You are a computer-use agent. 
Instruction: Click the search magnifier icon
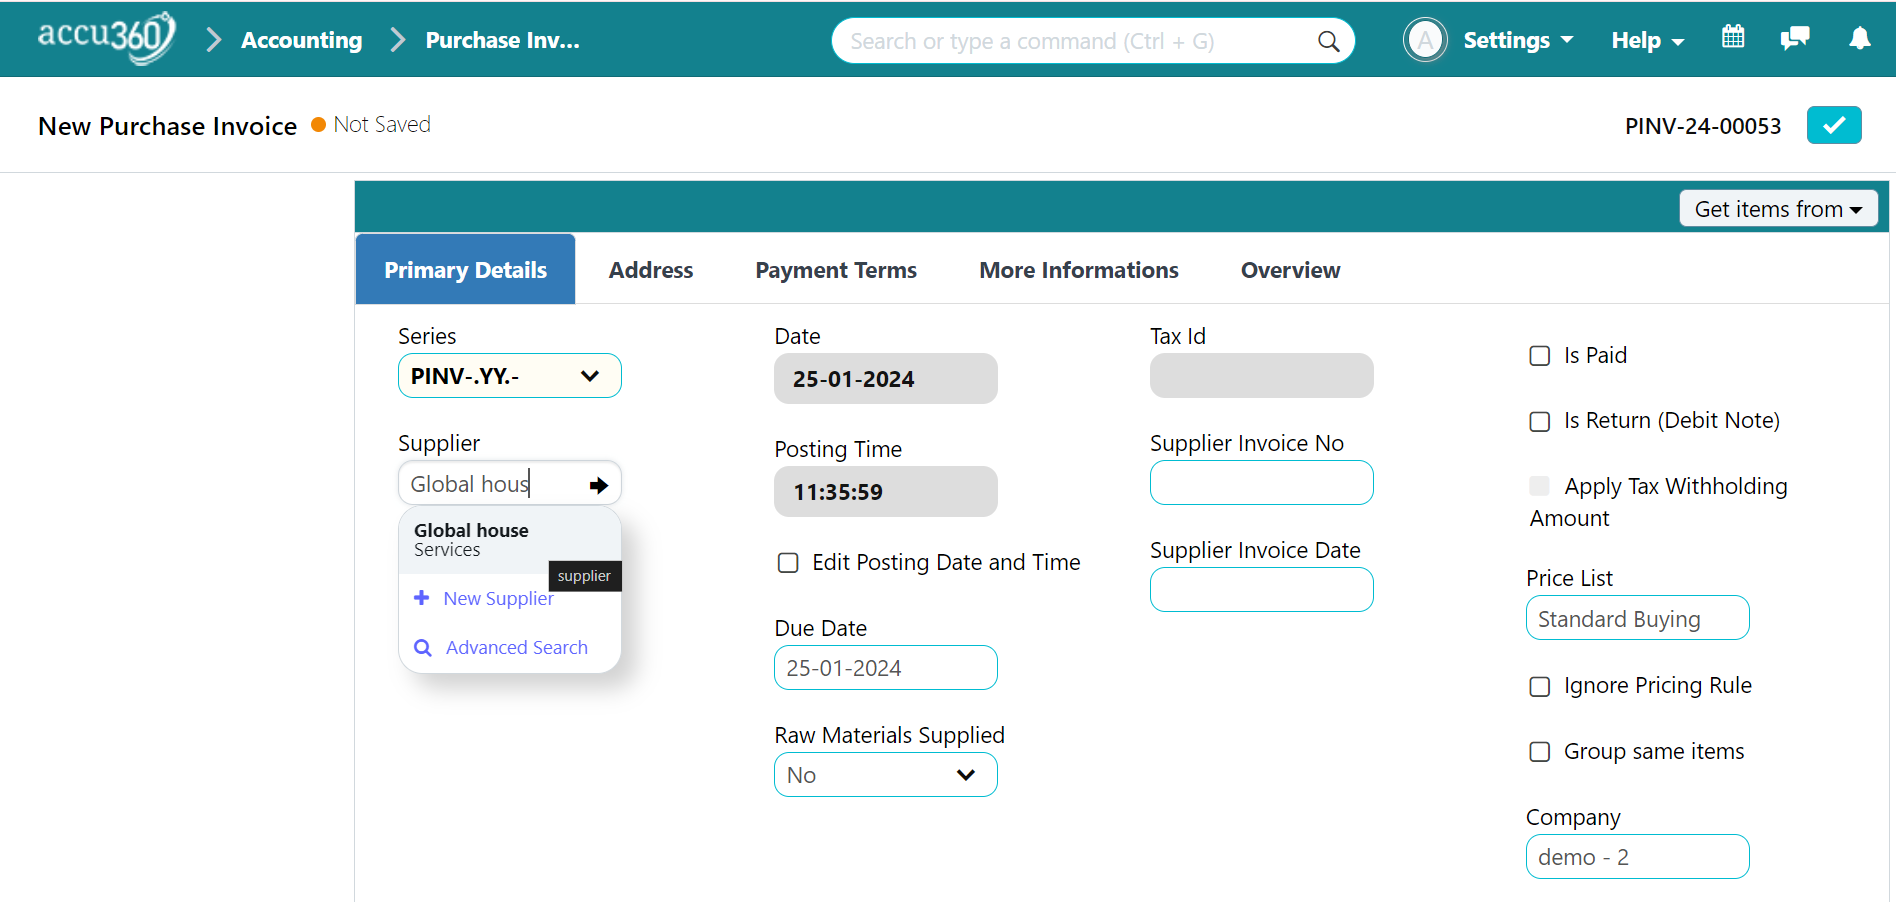(x=1328, y=41)
